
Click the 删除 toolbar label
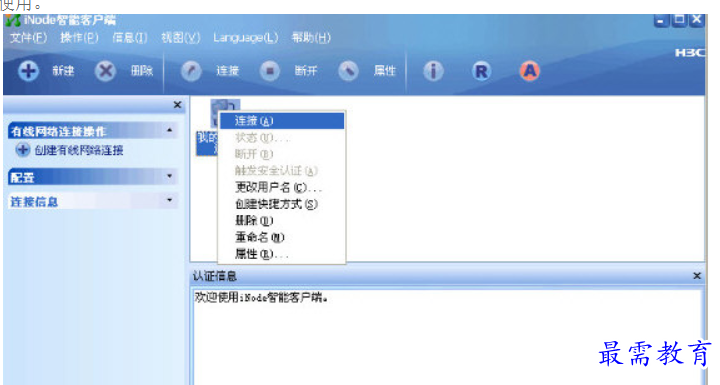pyautogui.click(x=142, y=71)
